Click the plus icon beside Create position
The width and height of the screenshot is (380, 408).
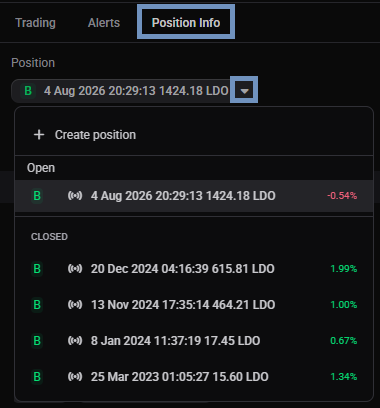pos(39,135)
